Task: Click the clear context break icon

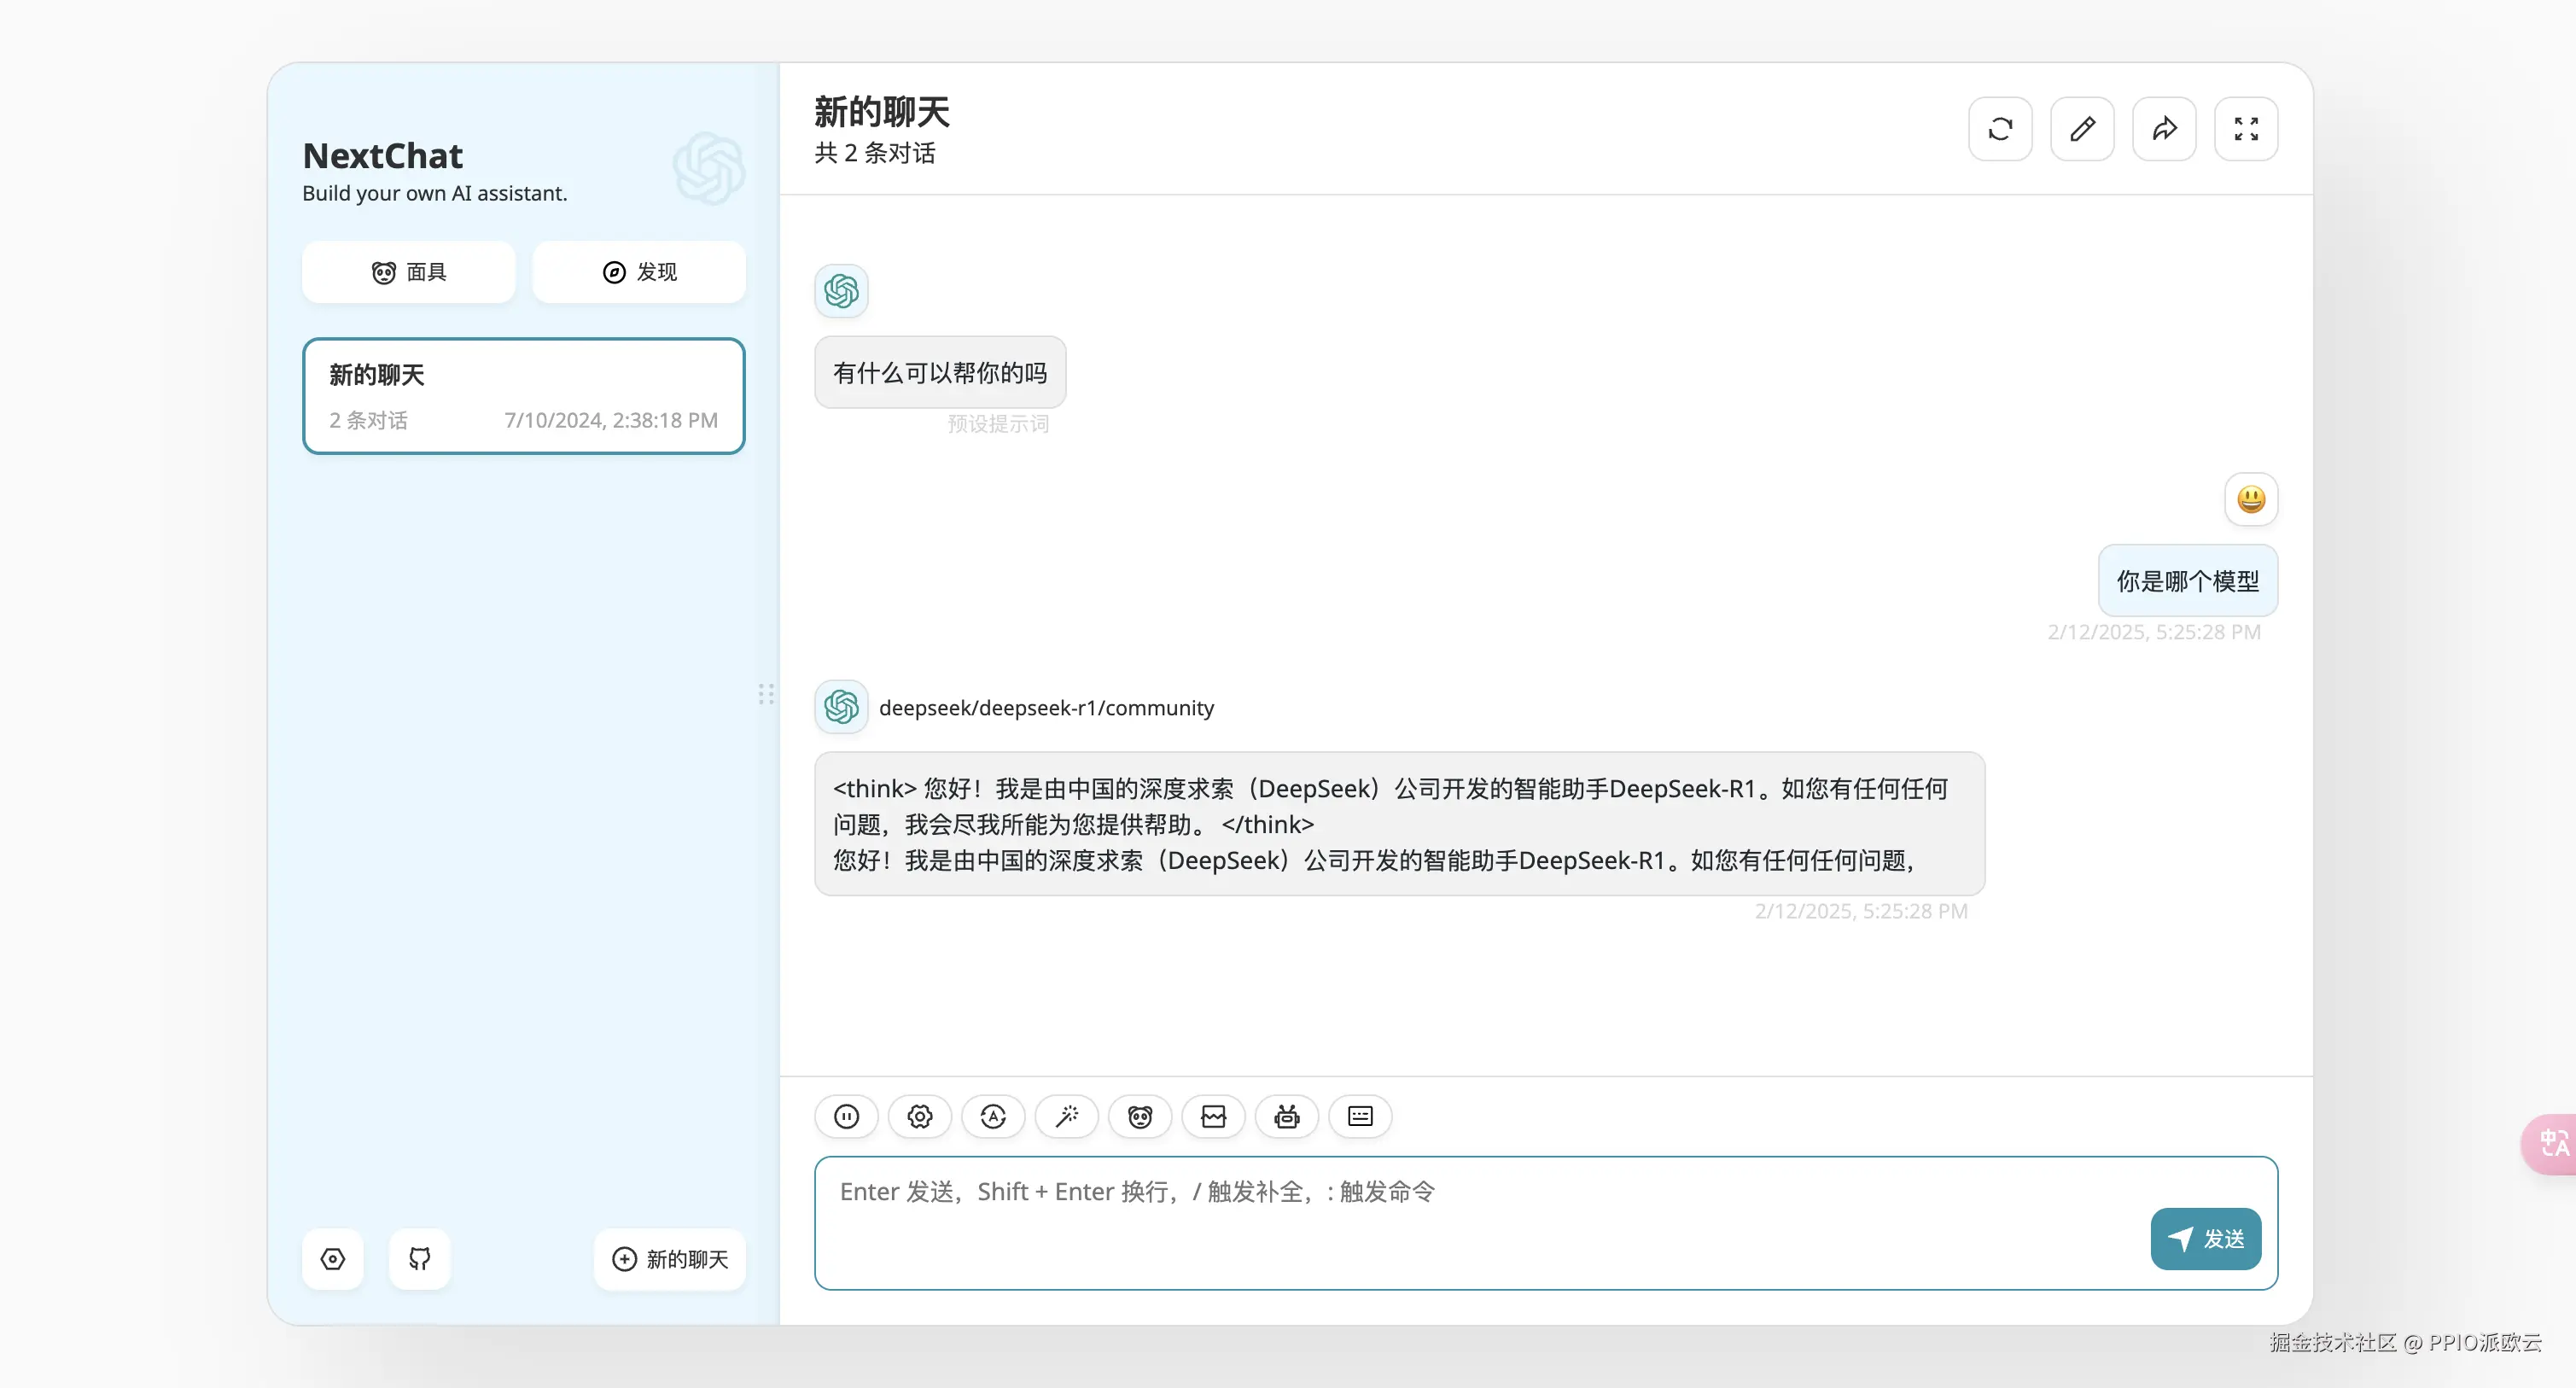Action: click(x=1213, y=1116)
